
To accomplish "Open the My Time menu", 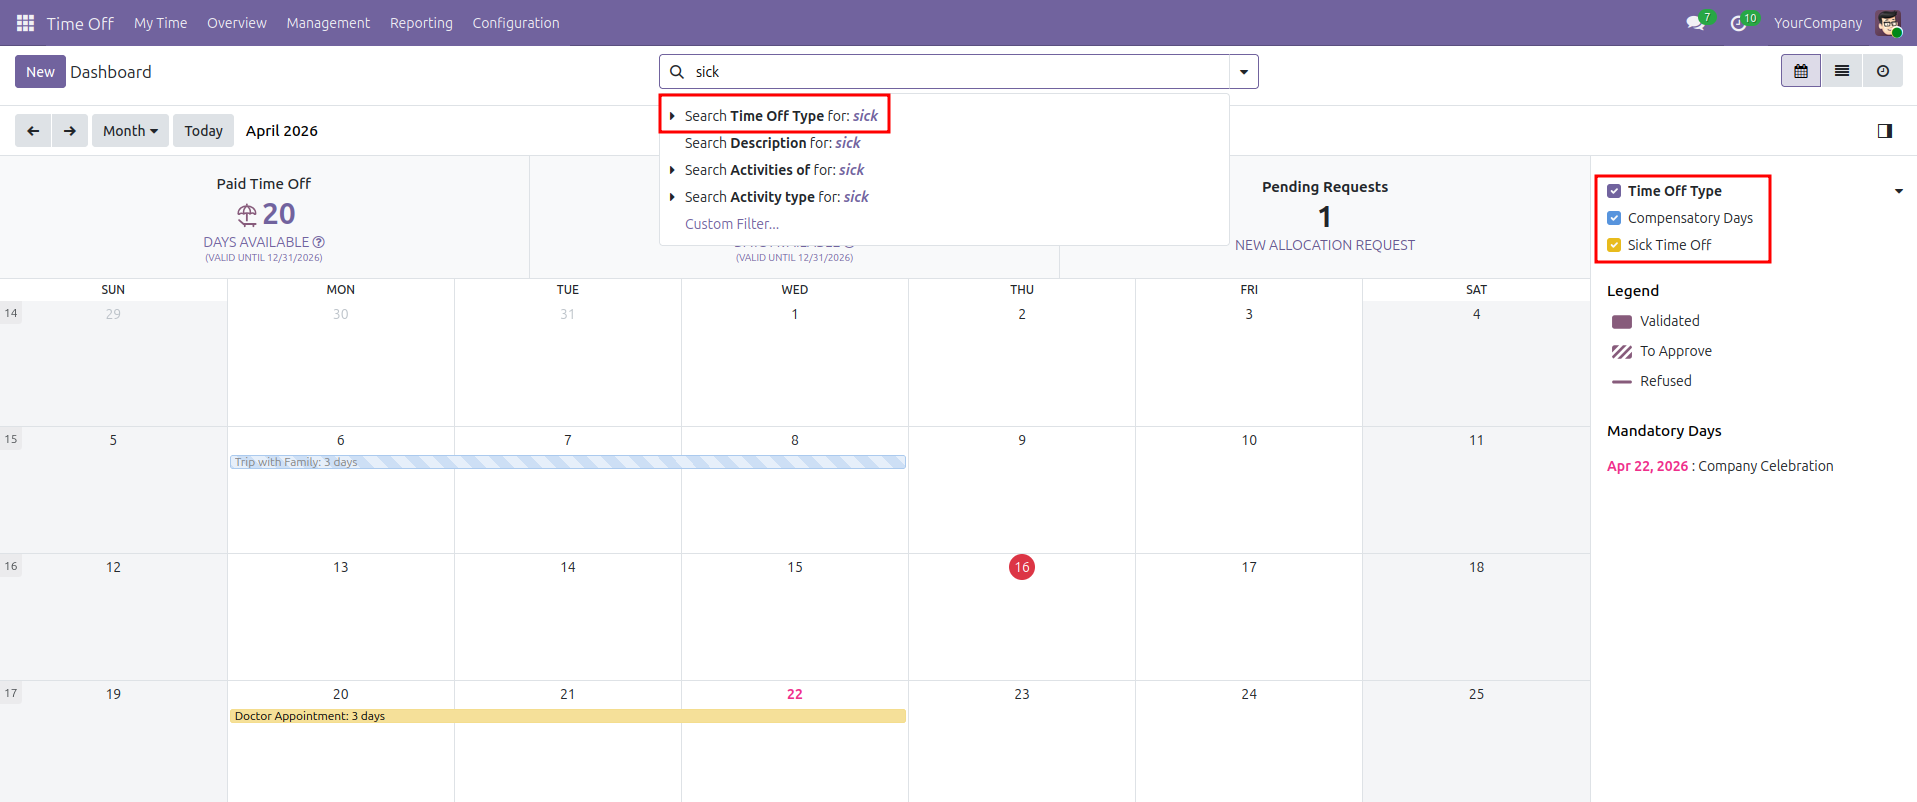I will [161, 23].
